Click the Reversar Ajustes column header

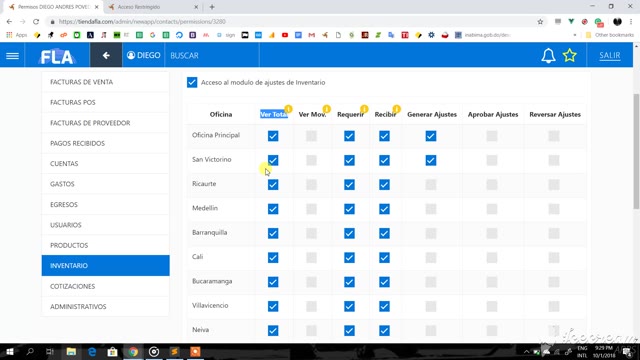click(x=555, y=115)
